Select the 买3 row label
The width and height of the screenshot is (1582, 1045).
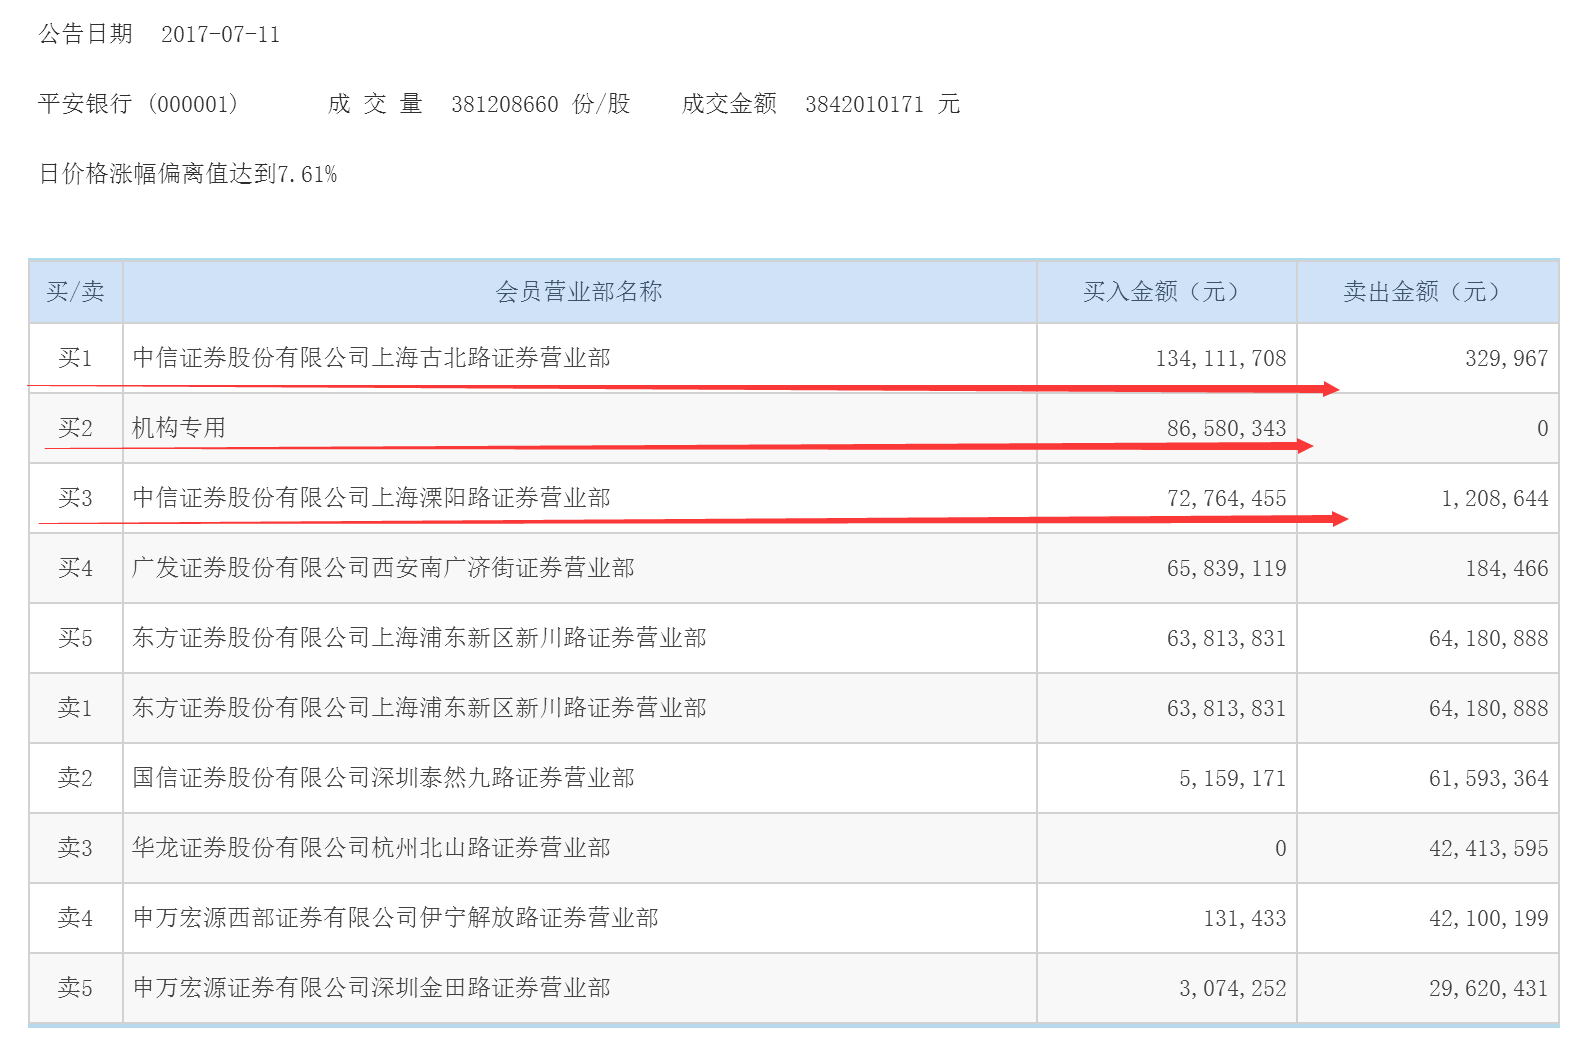75,498
